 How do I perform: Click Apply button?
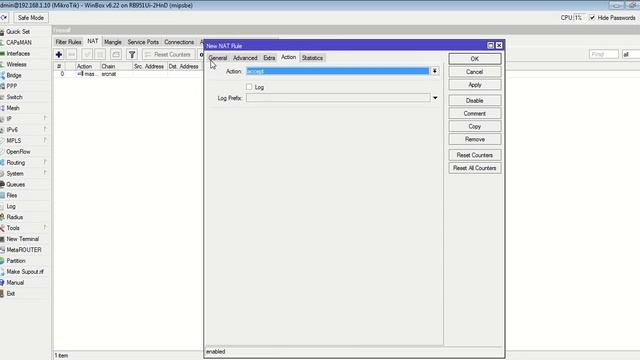coord(475,85)
